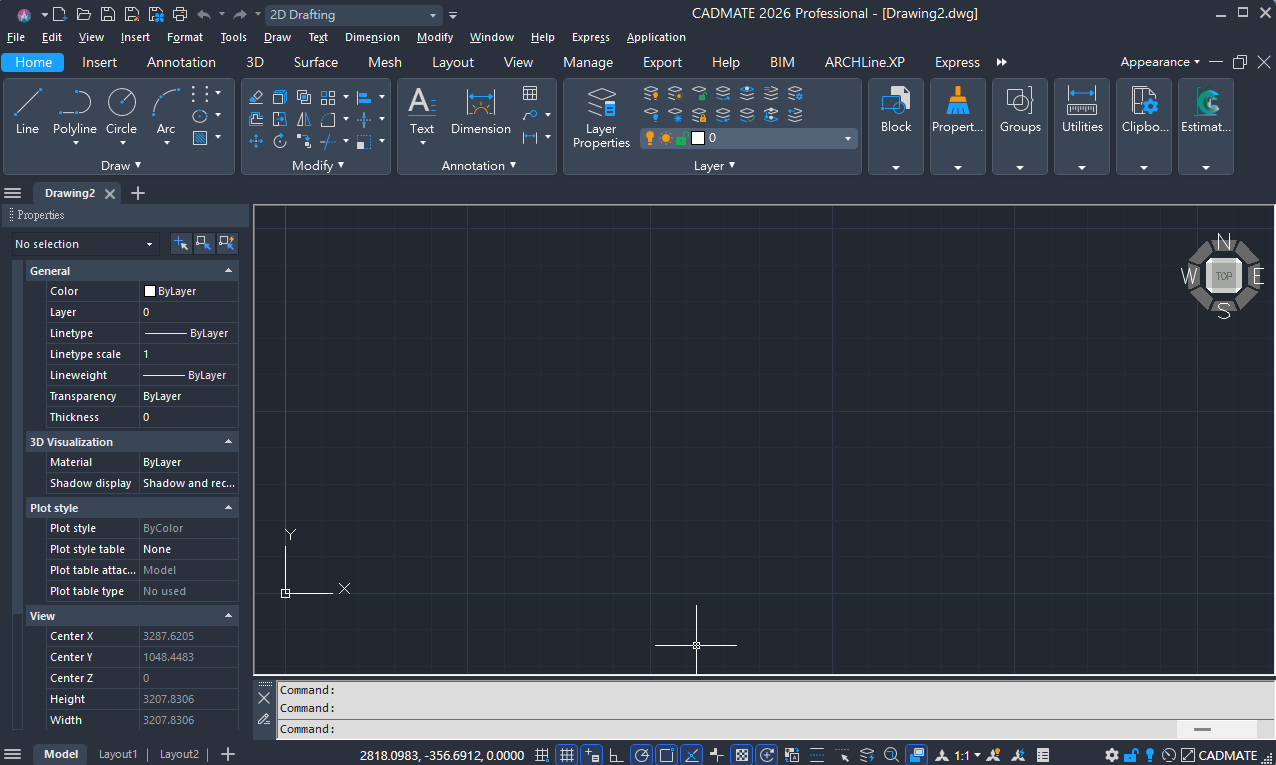Show more ribbon tabs with double arrow
This screenshot has width=1276, height=765.
tap(1001, 62)
